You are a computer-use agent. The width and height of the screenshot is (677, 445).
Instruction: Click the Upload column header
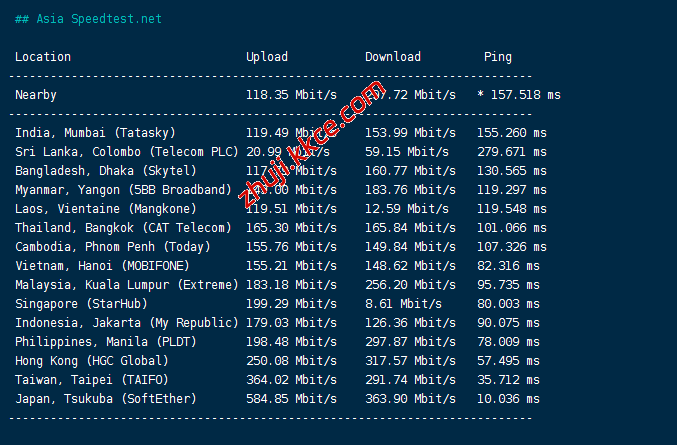click(x=267, y=57)
